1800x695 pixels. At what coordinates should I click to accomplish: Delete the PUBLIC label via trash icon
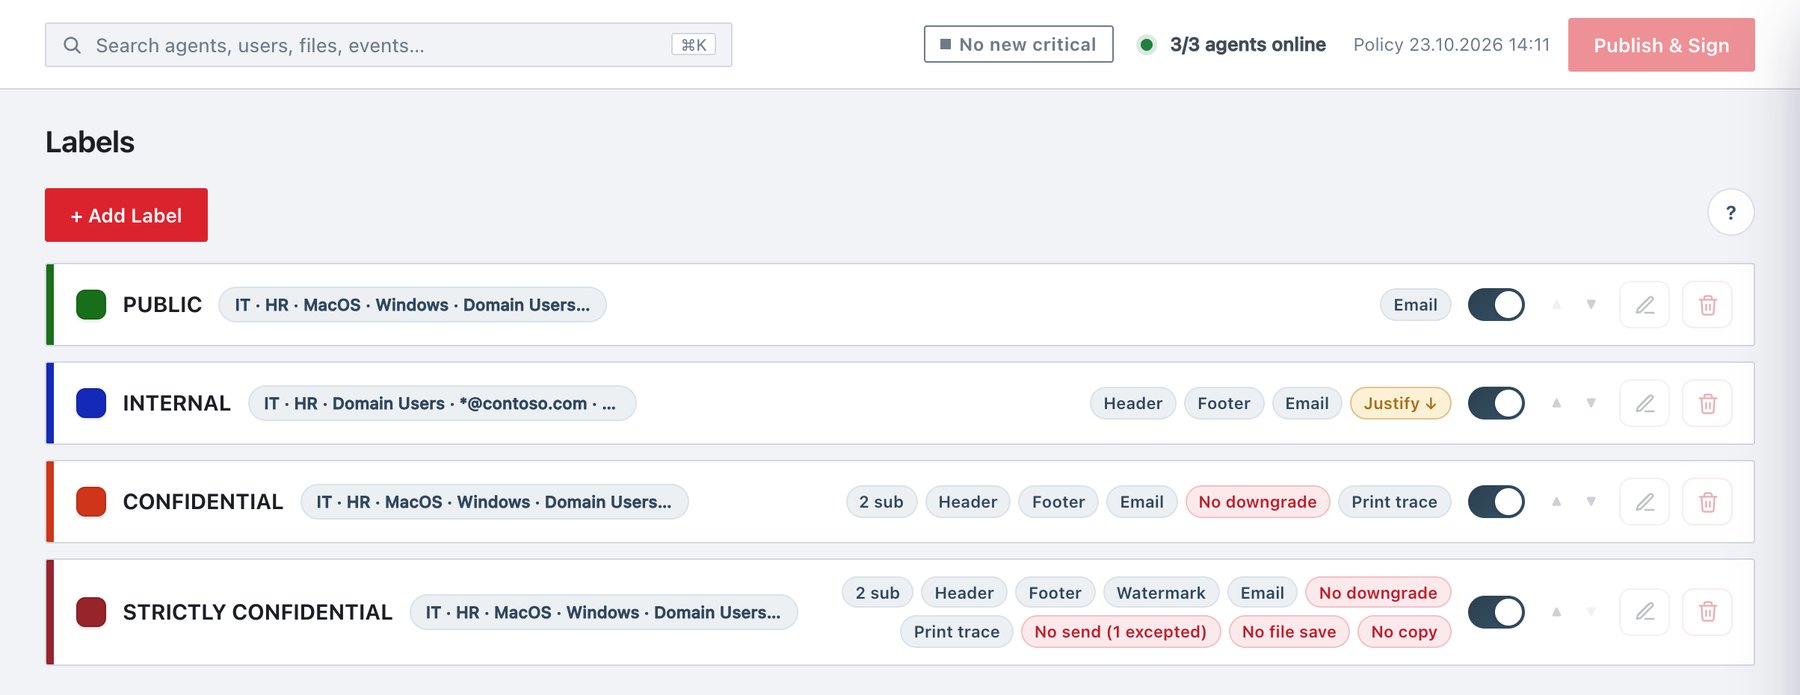pyautogui.click(x=1707, y=305)
